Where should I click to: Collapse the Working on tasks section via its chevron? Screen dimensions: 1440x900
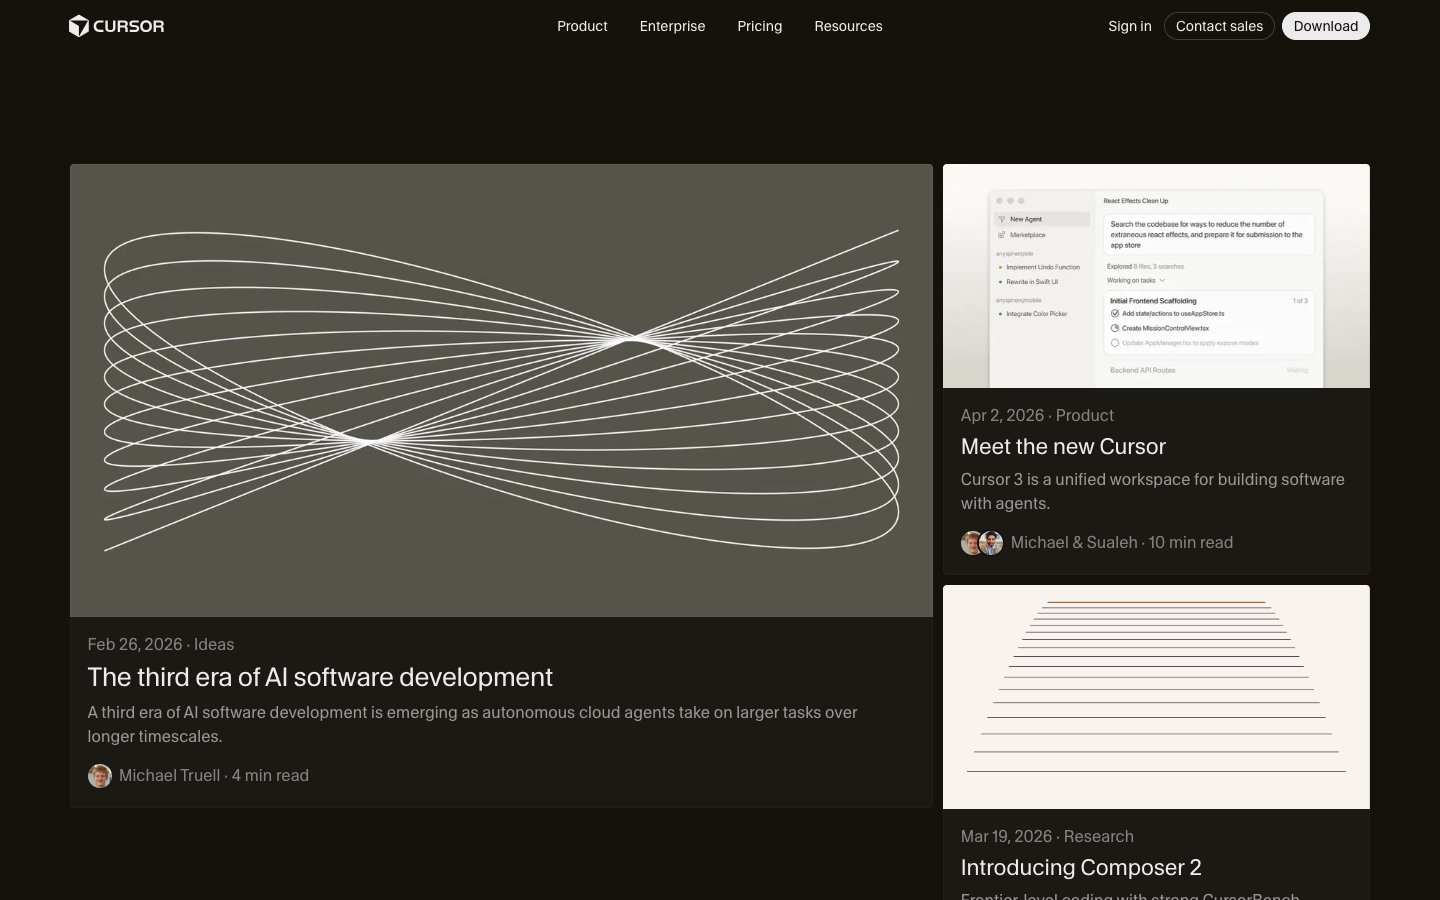pyautogui.click(x=1163, y=280)
